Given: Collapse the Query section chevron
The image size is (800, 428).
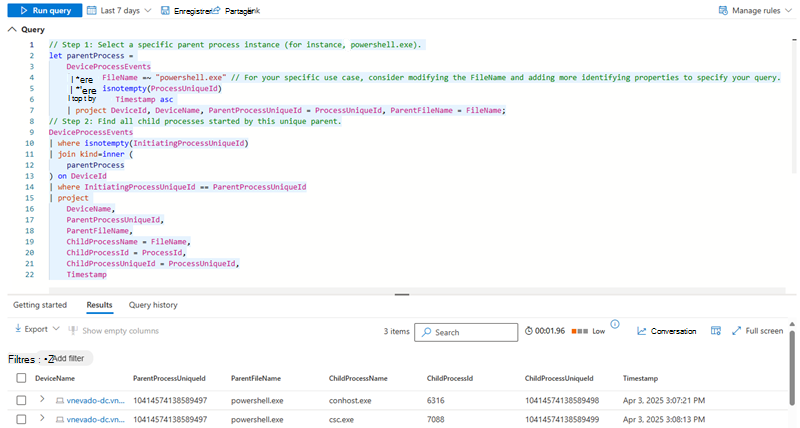Looking at the screenshot, I should (x=12, y=30).
